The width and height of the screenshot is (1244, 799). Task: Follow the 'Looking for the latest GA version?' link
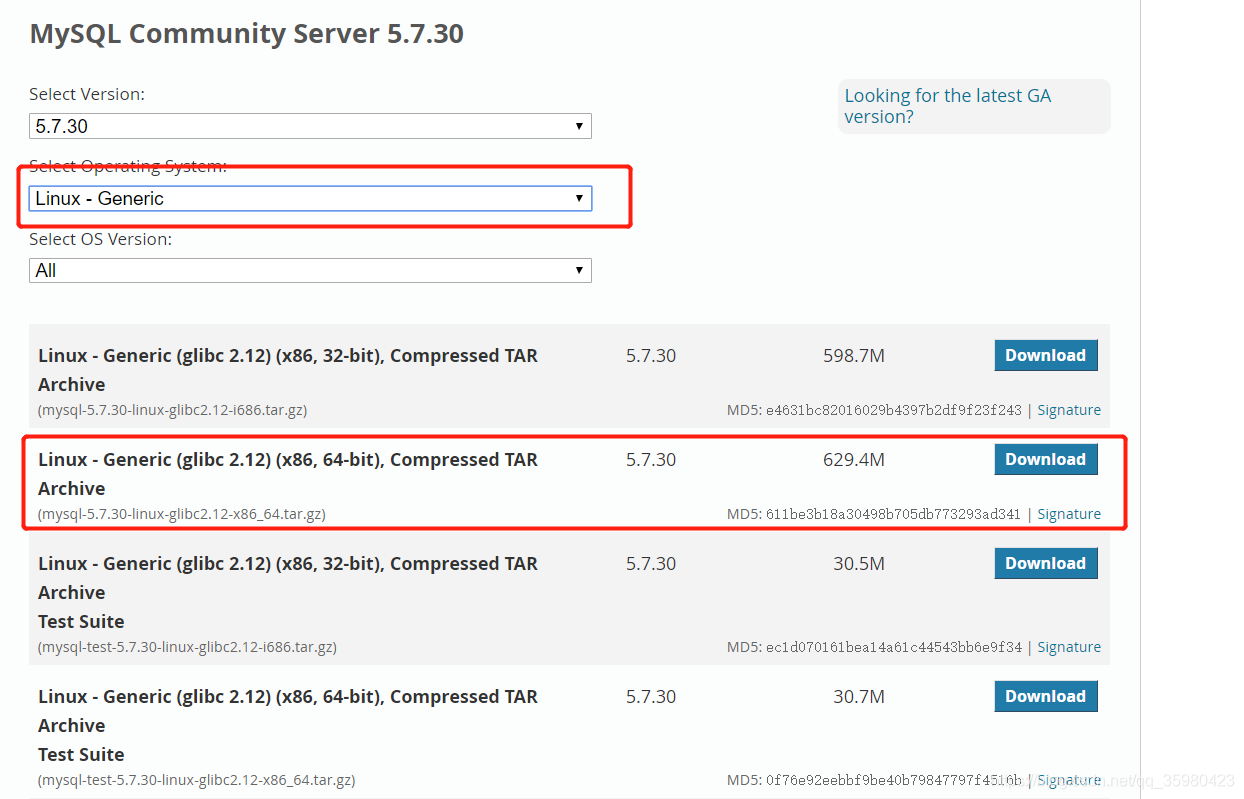click(x=947, y=106)
